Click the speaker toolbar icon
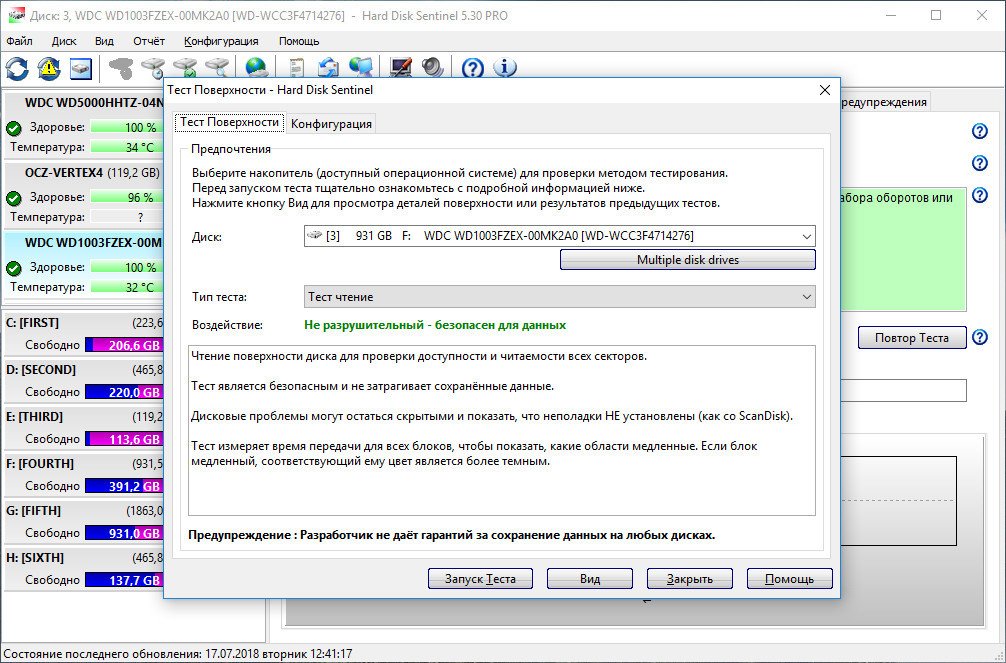This screenshot has width=1006, height=663. (x=433, y=68)
